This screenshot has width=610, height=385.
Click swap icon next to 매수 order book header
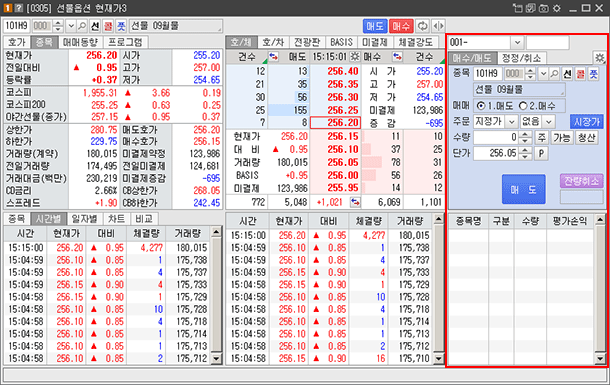(397, 57)
